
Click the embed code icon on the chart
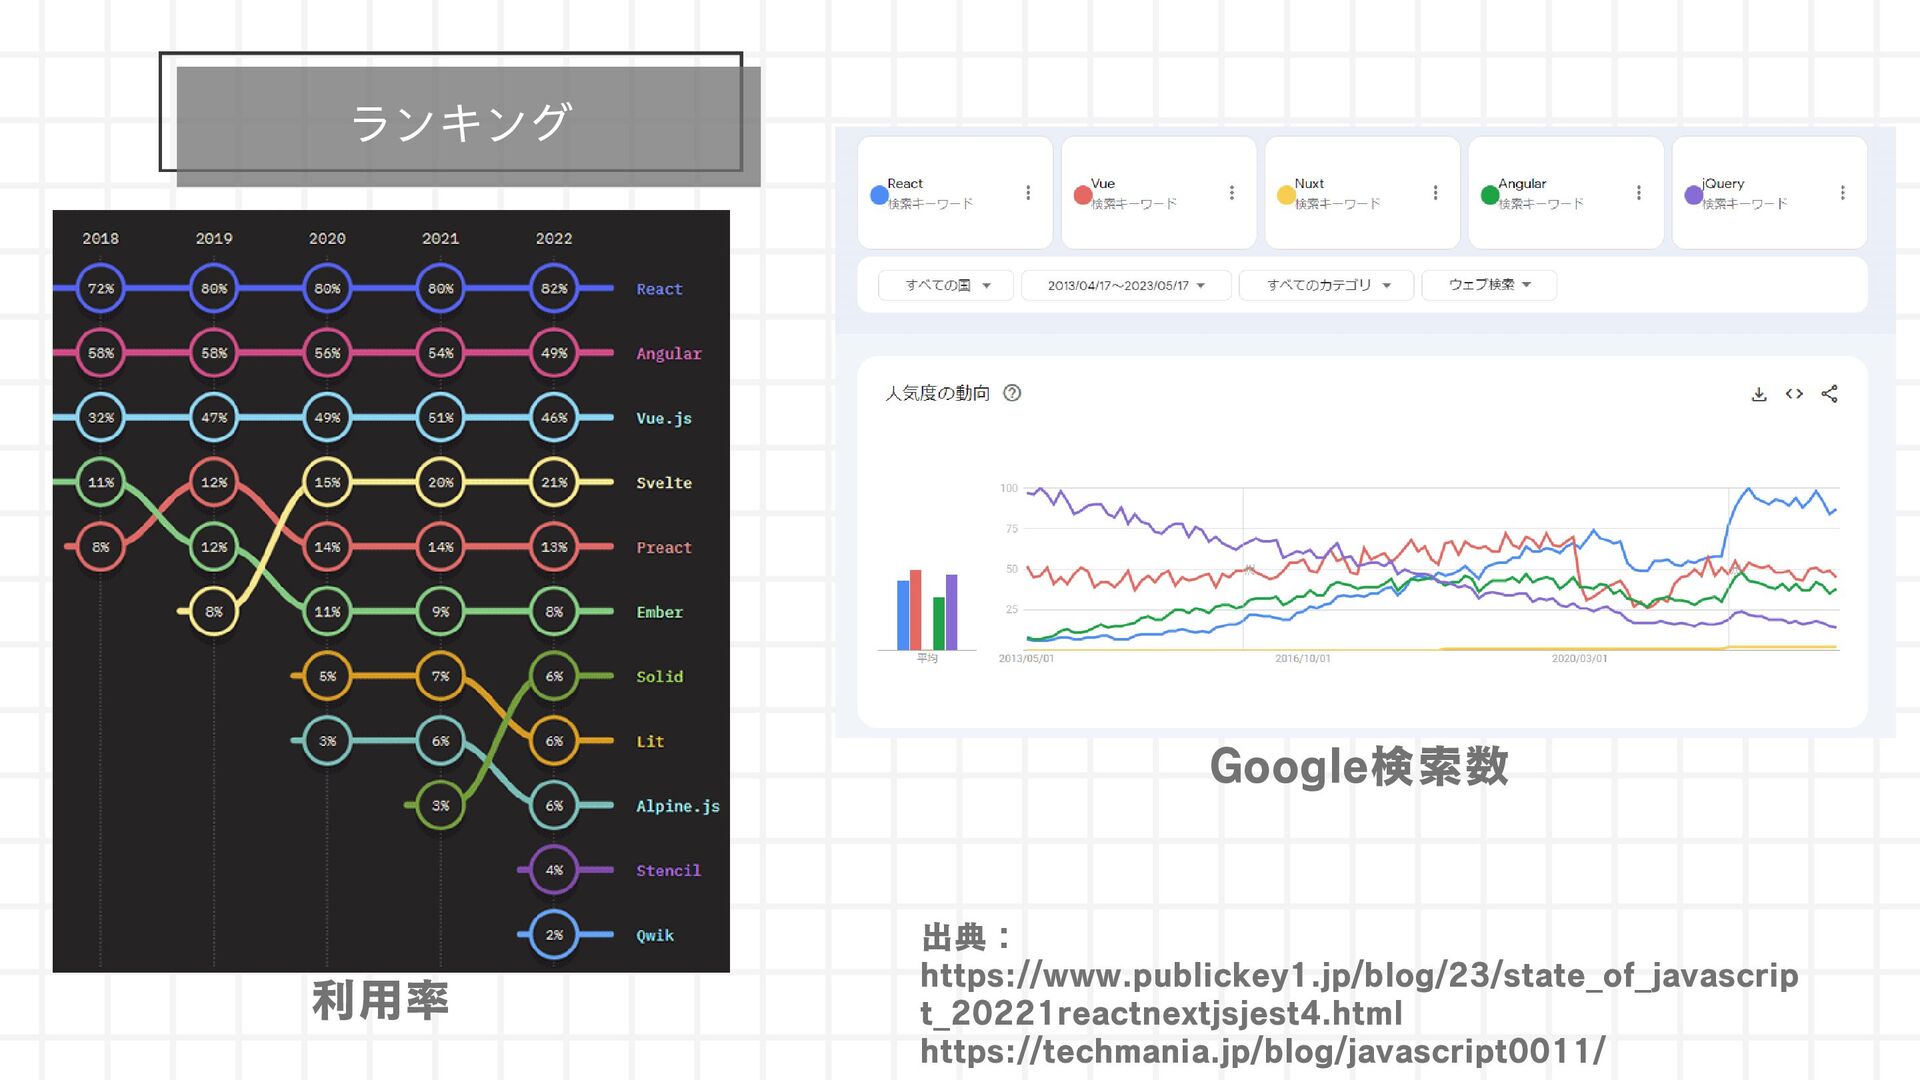(1794, 394)
